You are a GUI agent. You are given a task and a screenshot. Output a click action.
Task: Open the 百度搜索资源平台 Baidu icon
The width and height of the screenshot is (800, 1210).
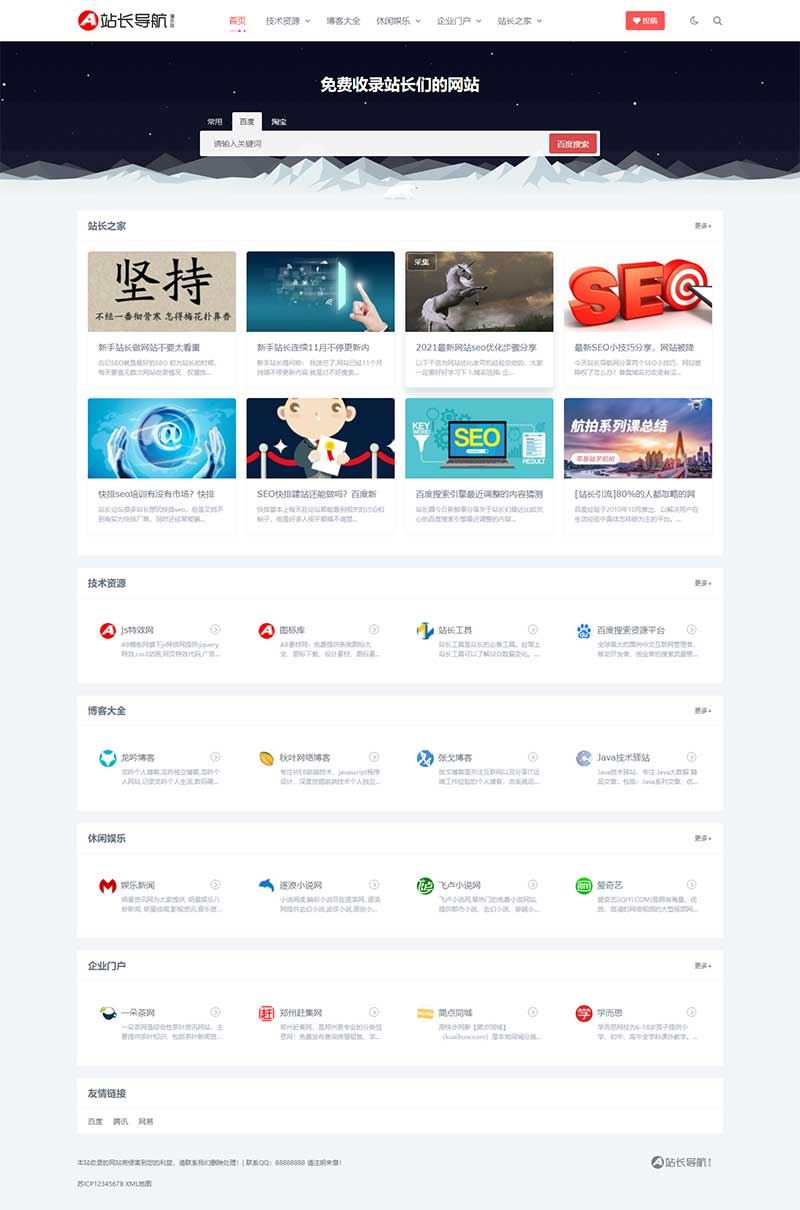(x=584, y=629)
